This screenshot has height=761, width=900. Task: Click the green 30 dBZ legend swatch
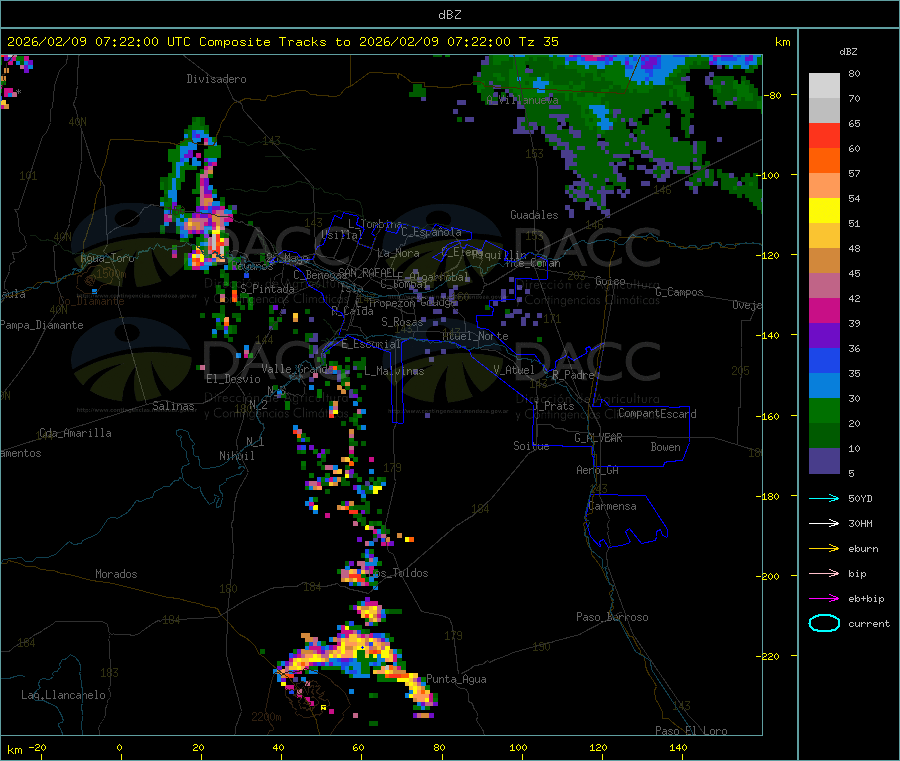coord(824,410)
